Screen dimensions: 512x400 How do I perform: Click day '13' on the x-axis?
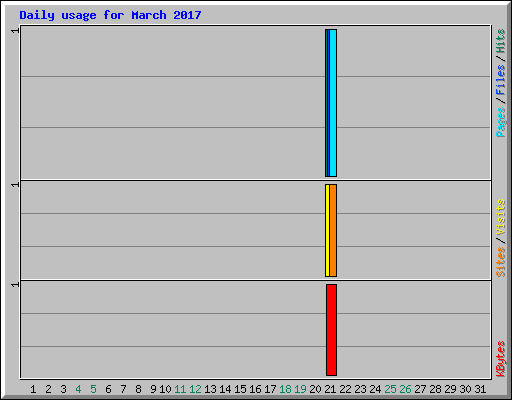pos(210,389)
